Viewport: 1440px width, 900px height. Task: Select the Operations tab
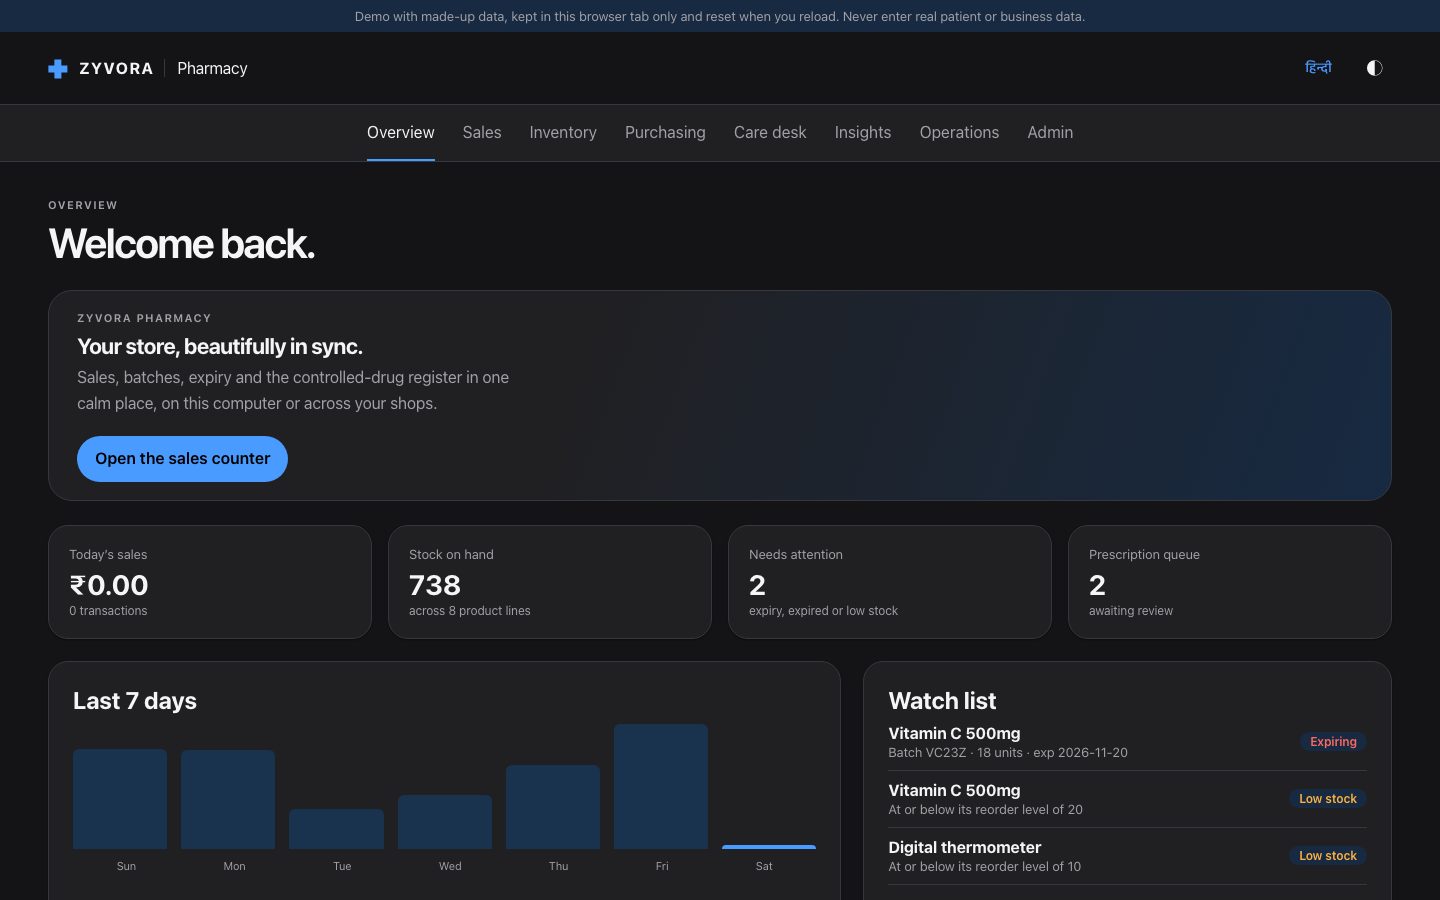click(959, 132)
